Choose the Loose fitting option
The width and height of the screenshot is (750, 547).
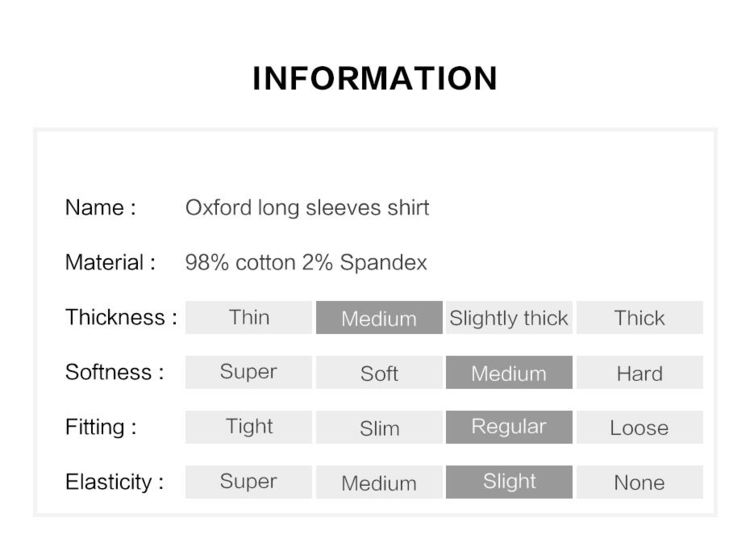pos(640,427)
